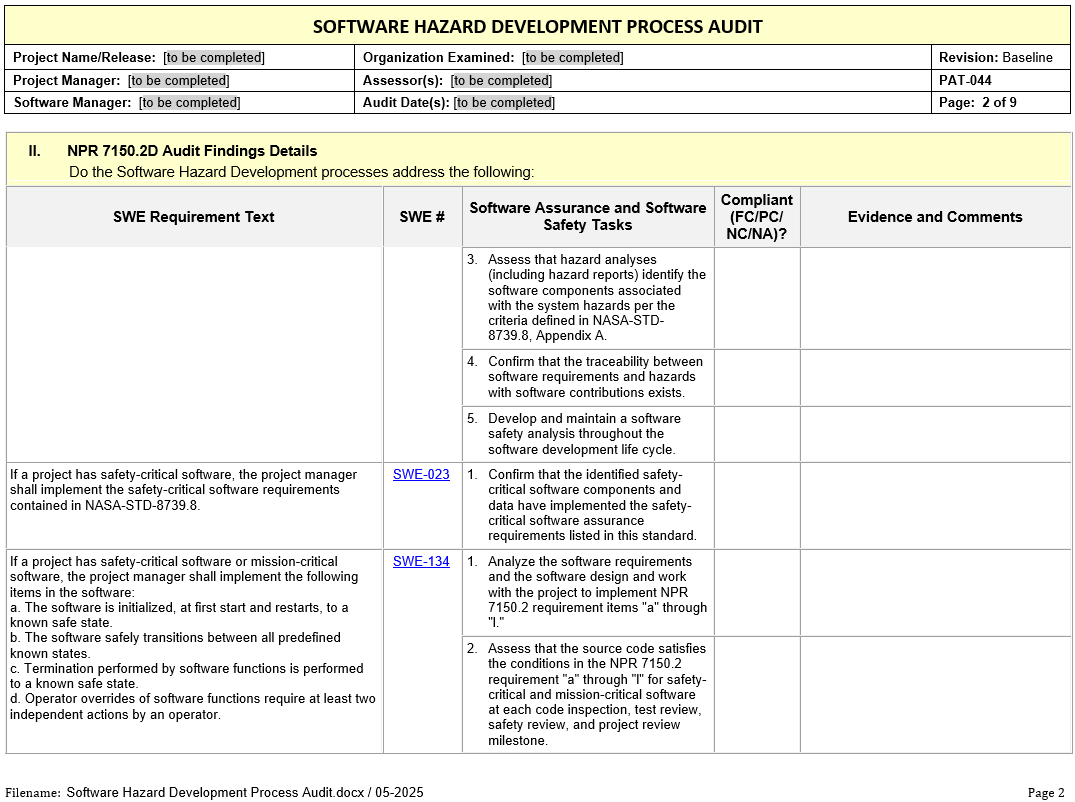The height and width of the screenshot is (802, 1075).
Task: Click the SWE Requirement Text column header
Action: pyautogui.click(x=194, y=217)
